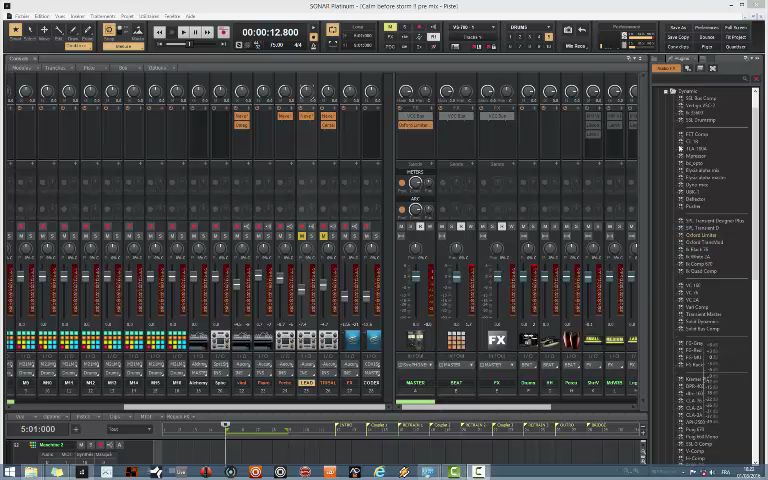Image resolution: width=768 pixels, height=480 pixels.
Task: Click the red Record button
Action: [x=222, y=32]
